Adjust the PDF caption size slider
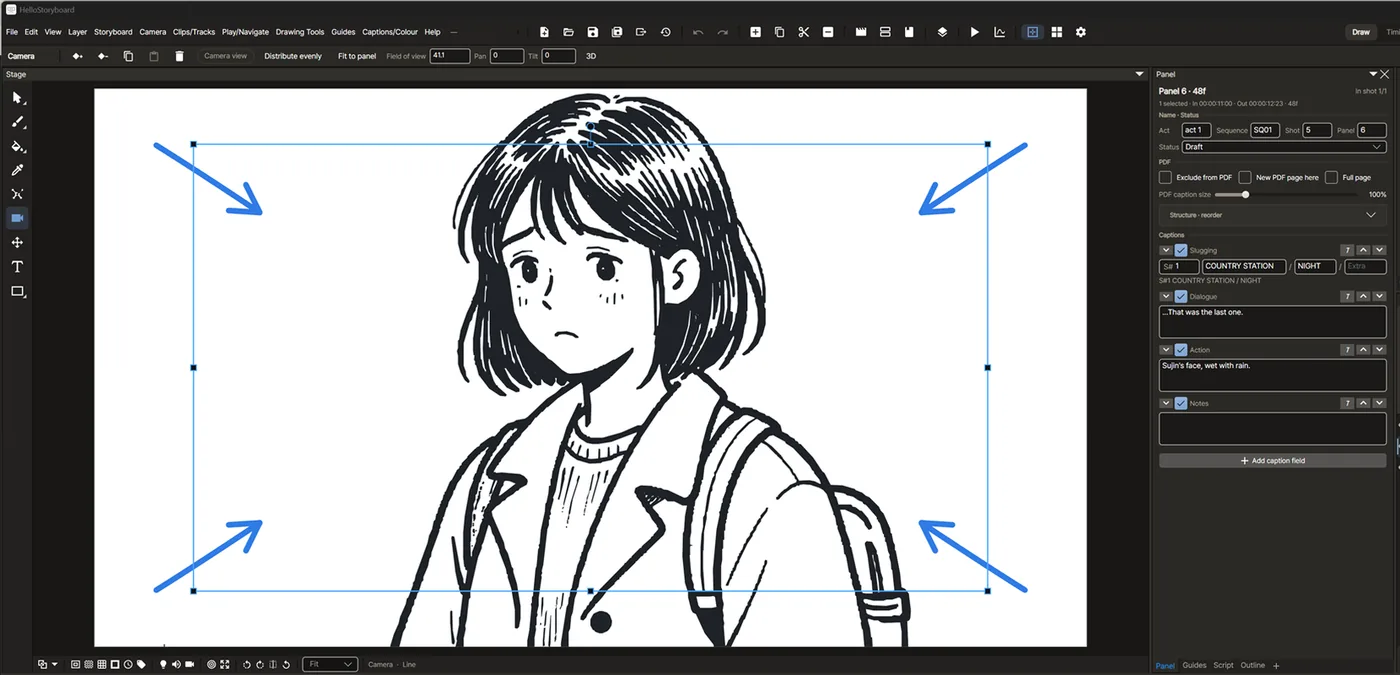Image resolution: width=1400 pixels, height=675 pixels. (1245, 194)
